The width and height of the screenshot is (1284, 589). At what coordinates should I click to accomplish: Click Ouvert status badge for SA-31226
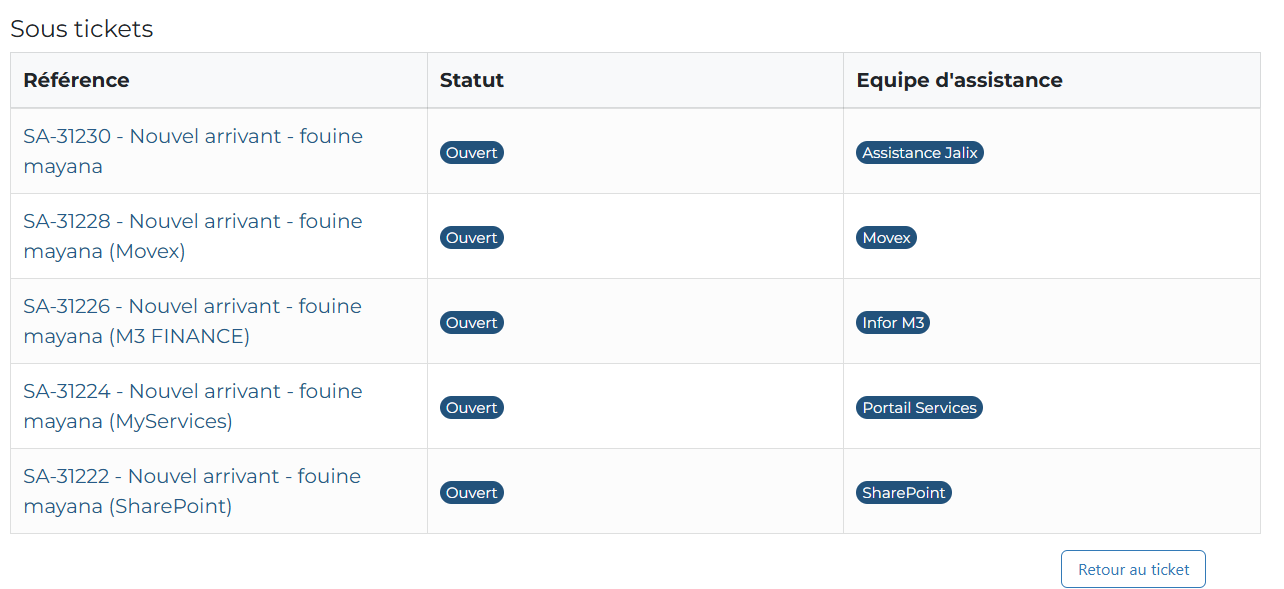point(472,323)
